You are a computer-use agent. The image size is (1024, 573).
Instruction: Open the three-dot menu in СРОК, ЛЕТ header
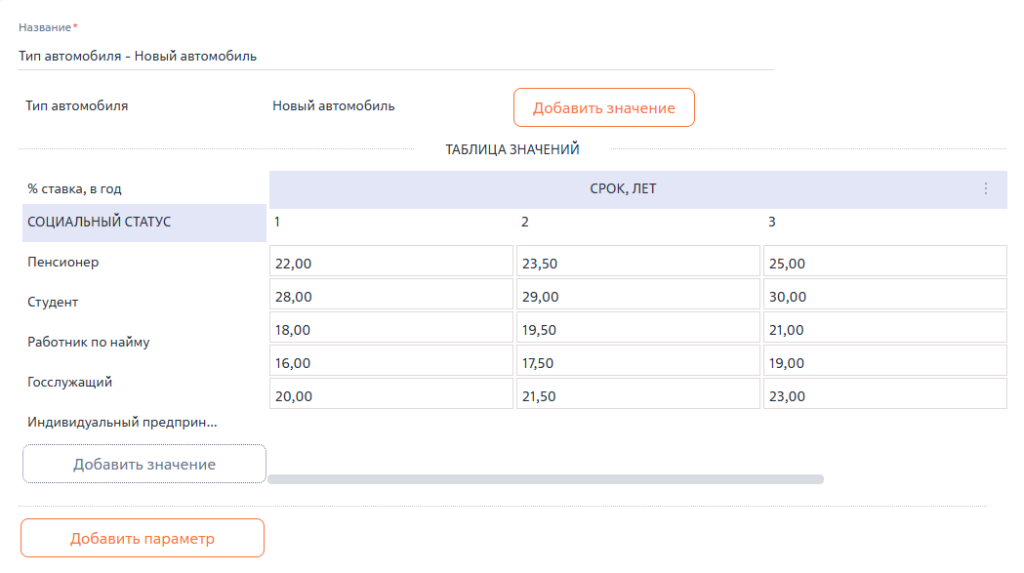985,189
